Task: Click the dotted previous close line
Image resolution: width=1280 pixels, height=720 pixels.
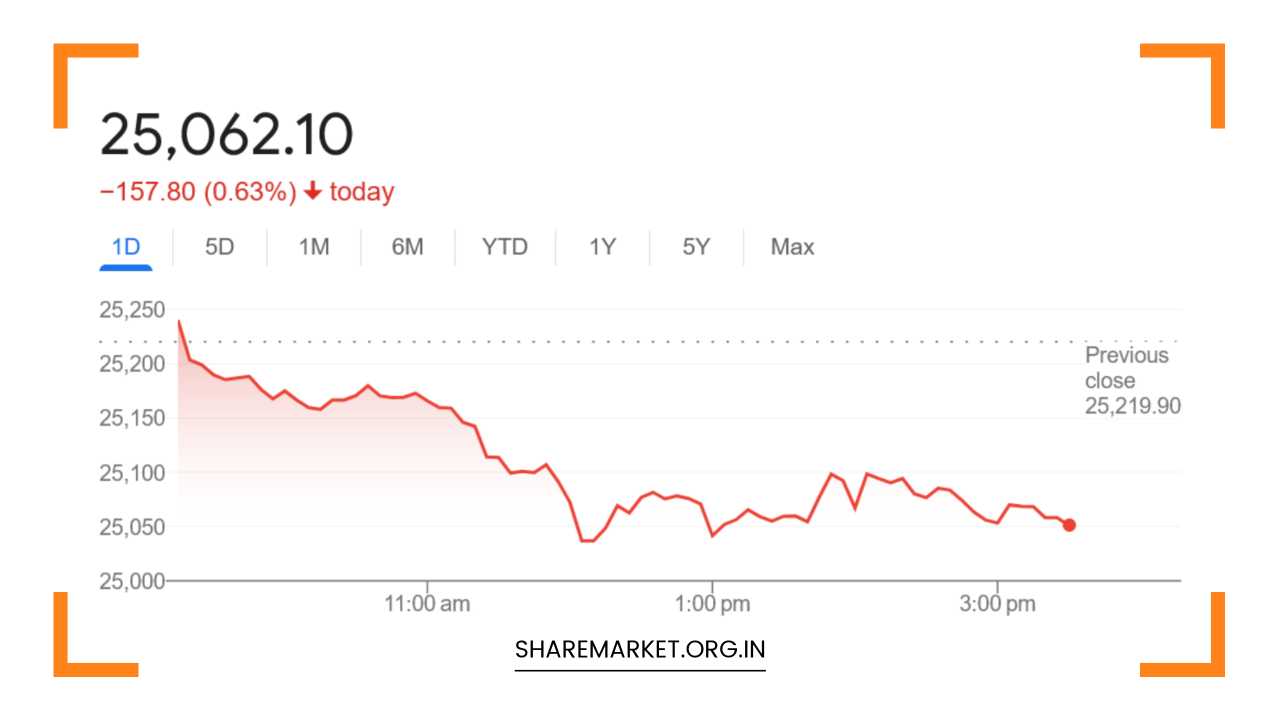Action: coord(600,341)
